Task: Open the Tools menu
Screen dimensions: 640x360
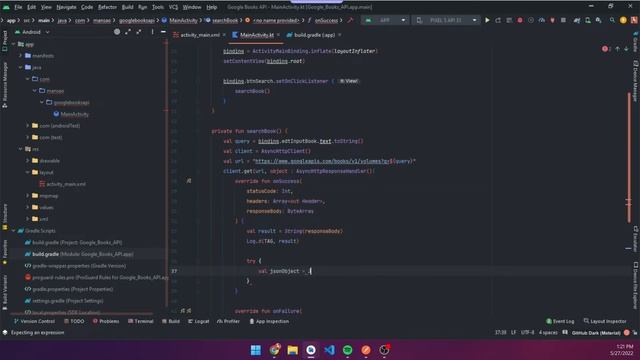Action: pos(158,7)
